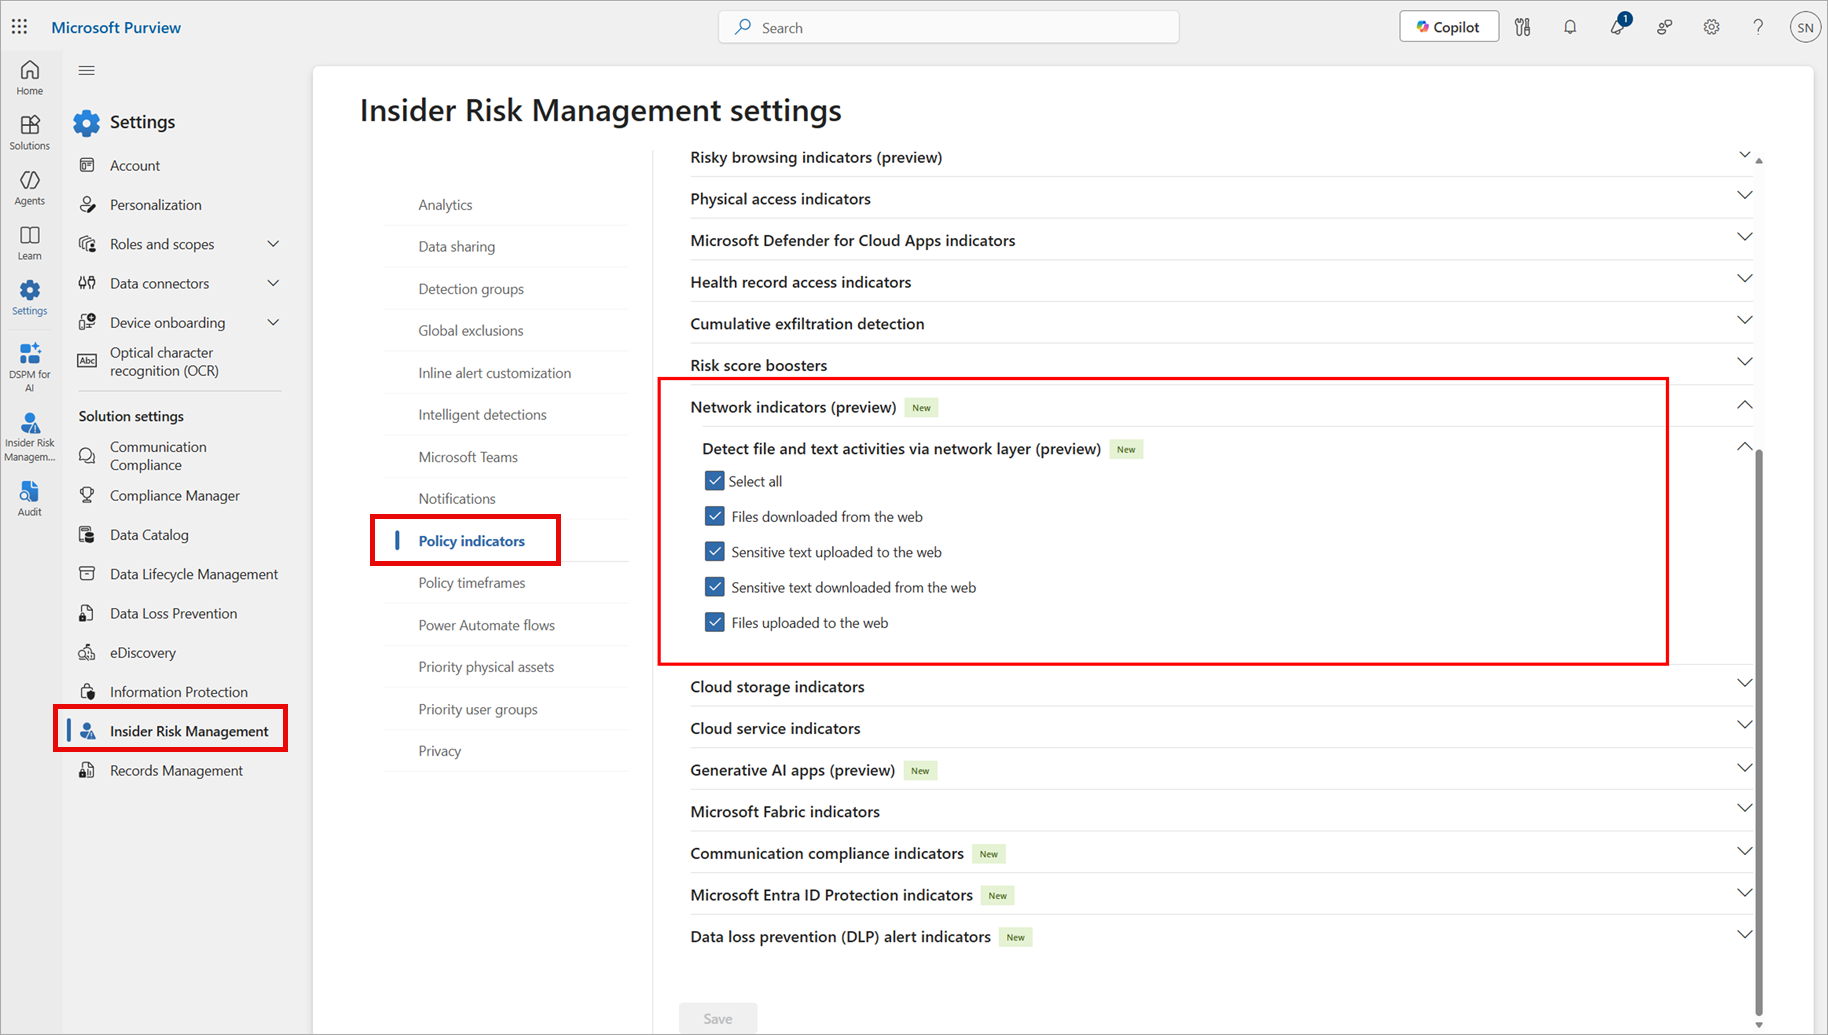The width and height of the screenshot is (1828, 1035).
Task: Click the indicators list vertical scrollbar
Action: click(x=1759, y=733)
